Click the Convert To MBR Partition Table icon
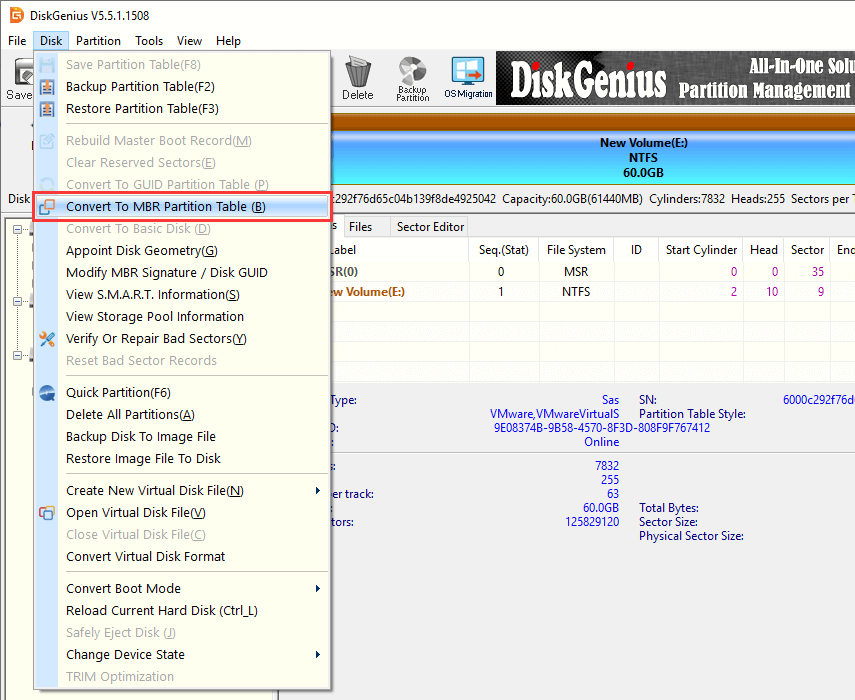Image resolution: width=855 pixels, height=700 pixels. 47,207
